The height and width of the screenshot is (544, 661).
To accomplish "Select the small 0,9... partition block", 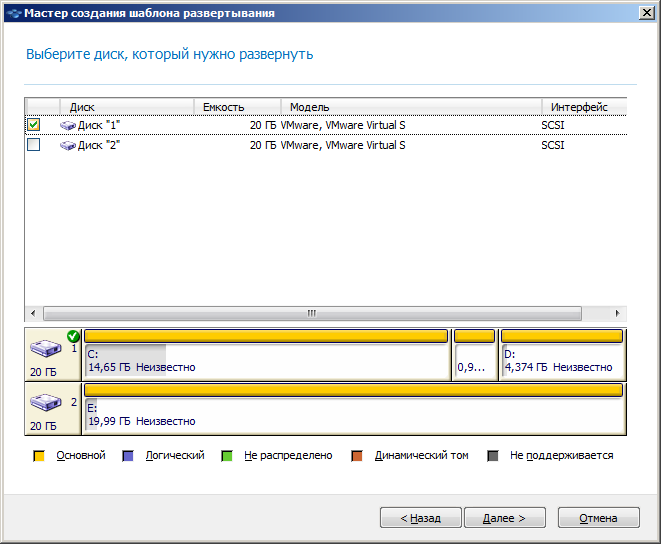I will click(x=474, y=355).
